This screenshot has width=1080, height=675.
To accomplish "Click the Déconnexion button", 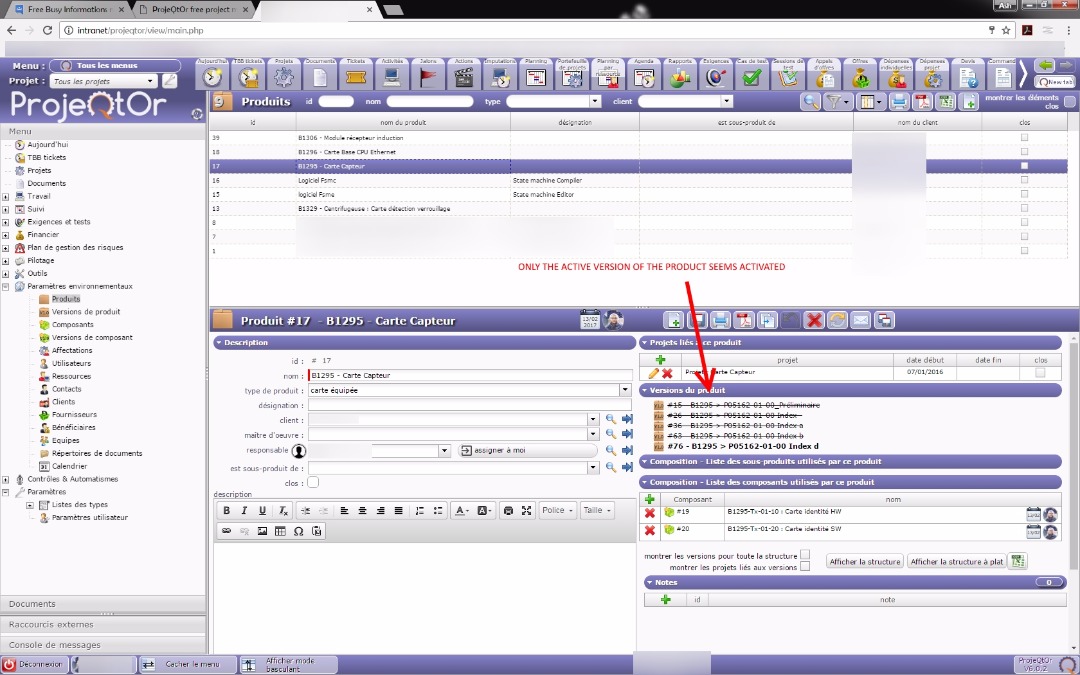I will [x=34, y=665].
